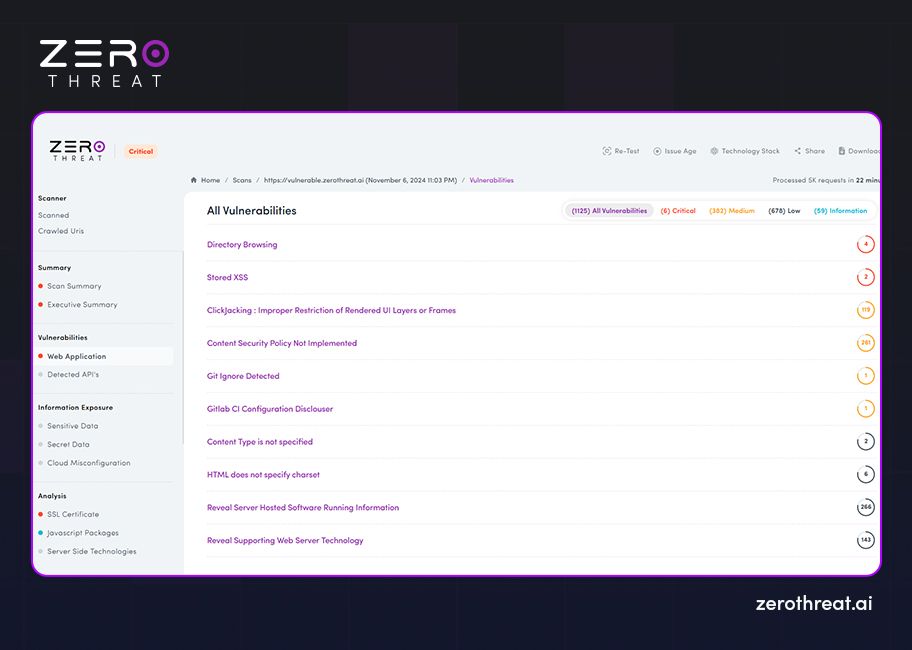Click the red status dot beside SSL Certificate
Image resolution: width=912 pixels, height=650 pixels.
point(40,514)
